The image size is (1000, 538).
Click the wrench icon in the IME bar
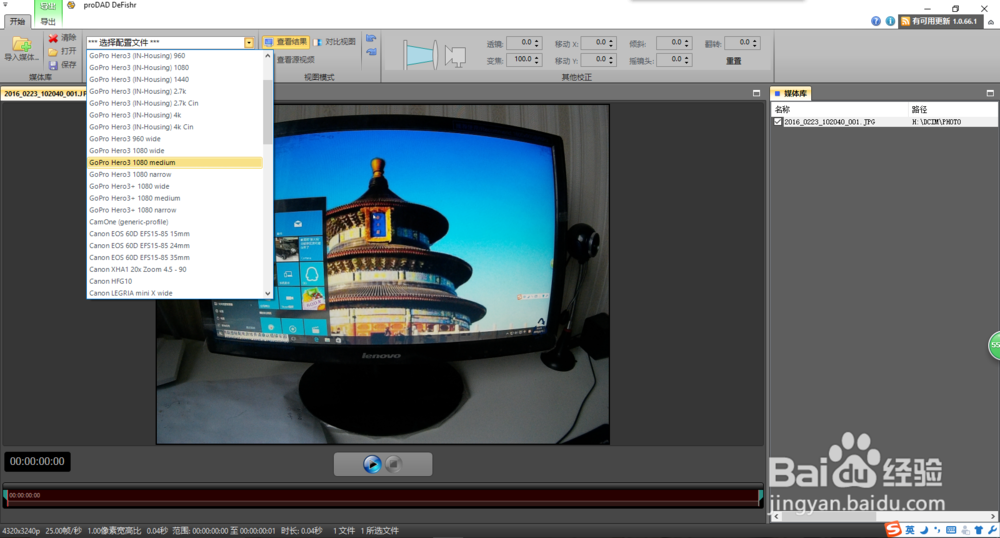tap(992, 530)
